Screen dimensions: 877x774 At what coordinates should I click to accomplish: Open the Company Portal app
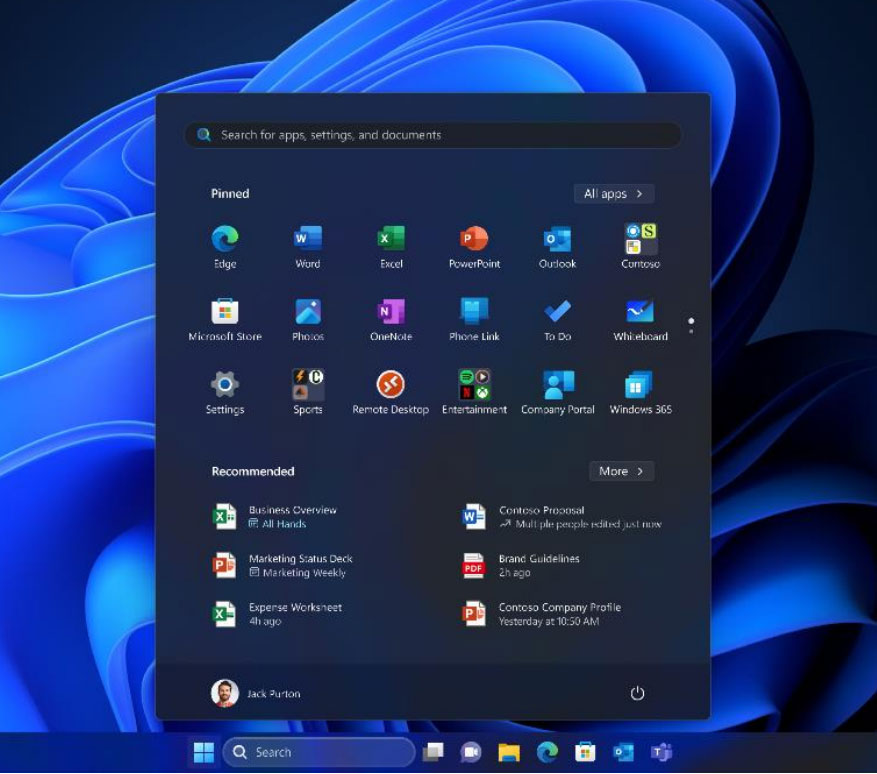pos(557,393)
